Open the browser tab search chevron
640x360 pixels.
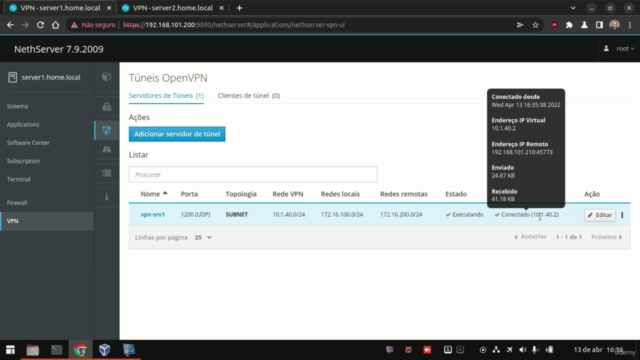tap(573, 8)
